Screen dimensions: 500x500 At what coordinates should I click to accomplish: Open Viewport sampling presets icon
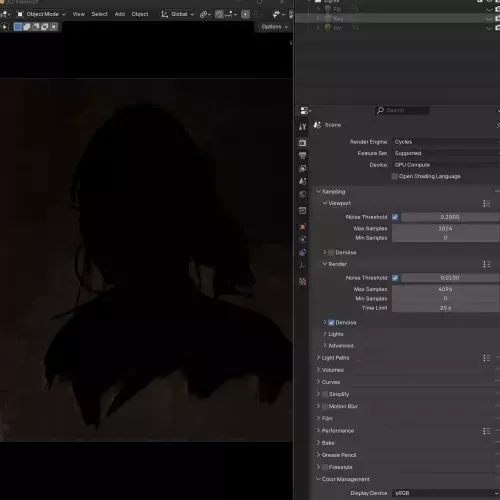pos(486,203)
